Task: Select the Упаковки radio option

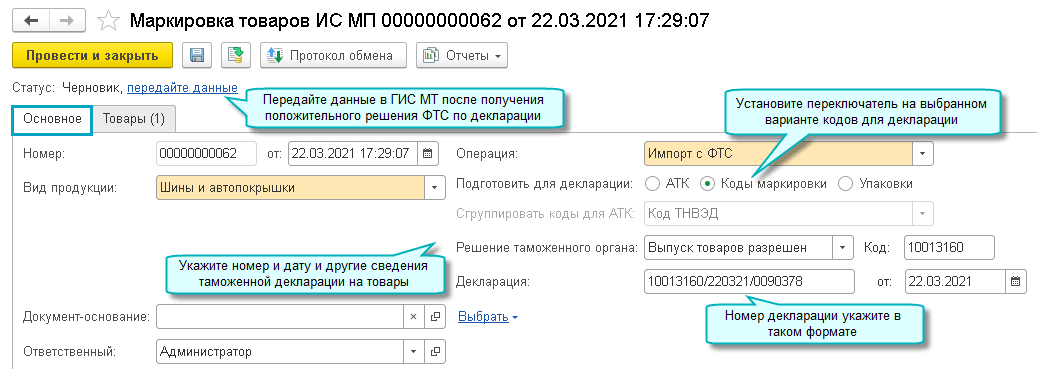Action: [845, 184]
